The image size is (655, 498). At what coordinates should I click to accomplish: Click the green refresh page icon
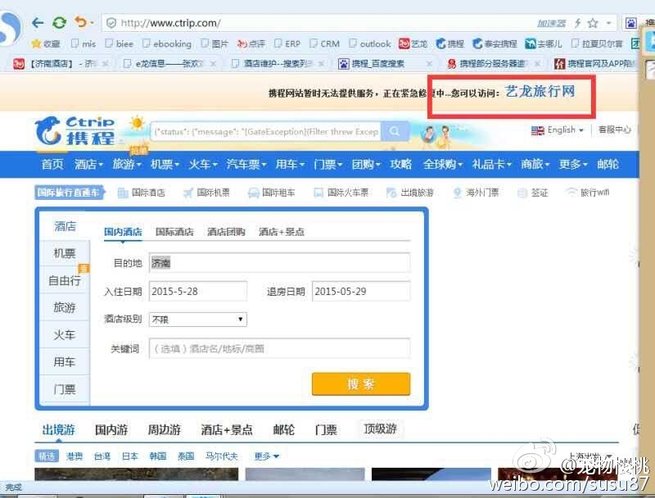pos(60,21)
